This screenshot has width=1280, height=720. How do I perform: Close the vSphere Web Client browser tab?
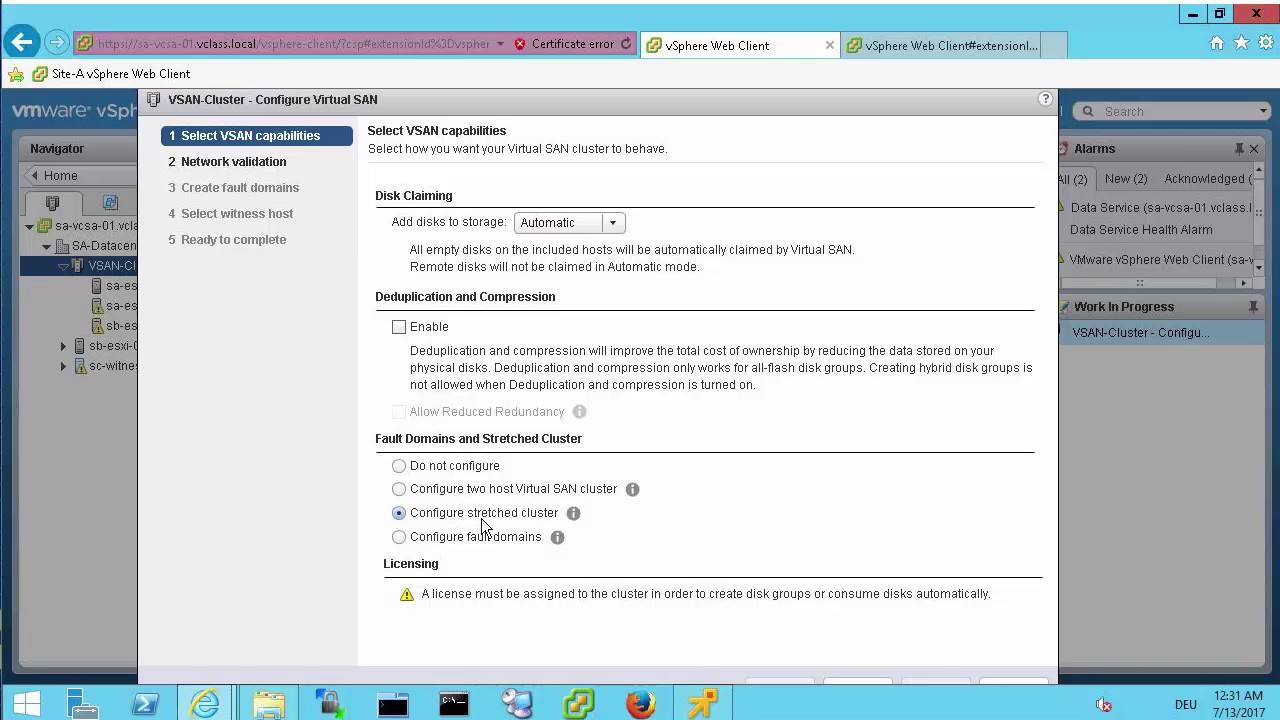829,45
